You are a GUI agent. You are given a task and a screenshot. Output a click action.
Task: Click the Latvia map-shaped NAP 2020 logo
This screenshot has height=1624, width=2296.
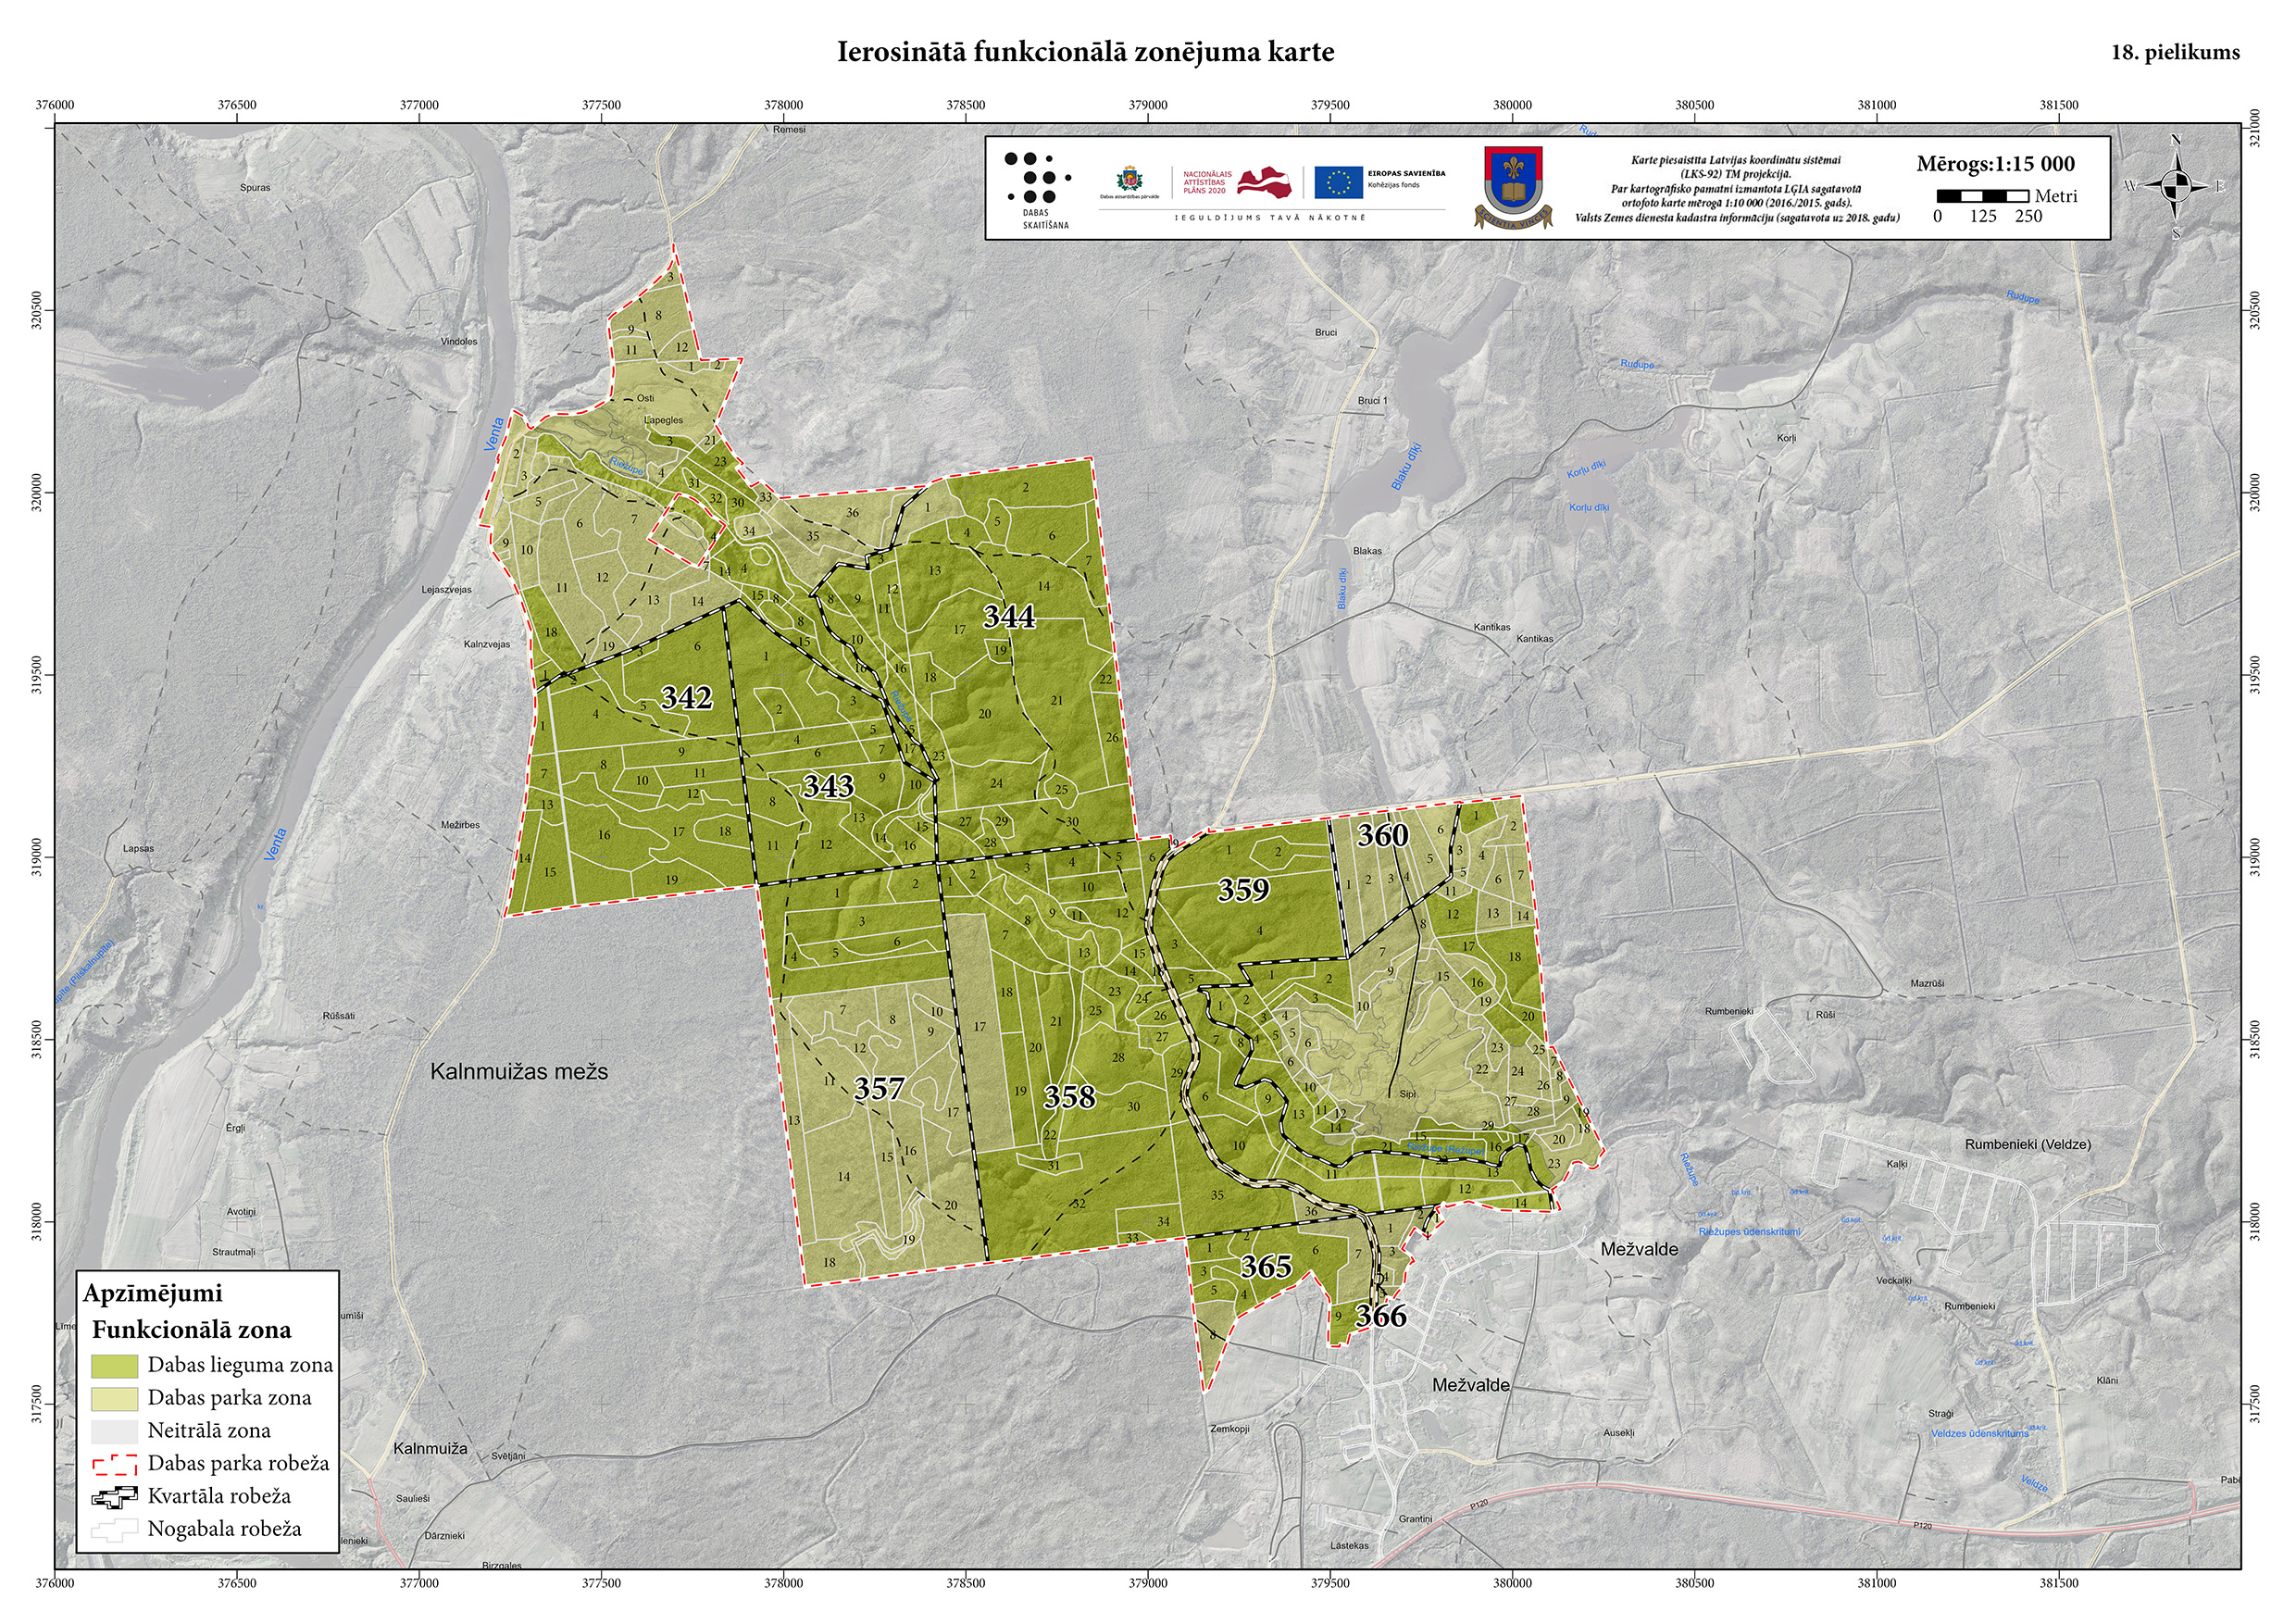coord(1263,182)
